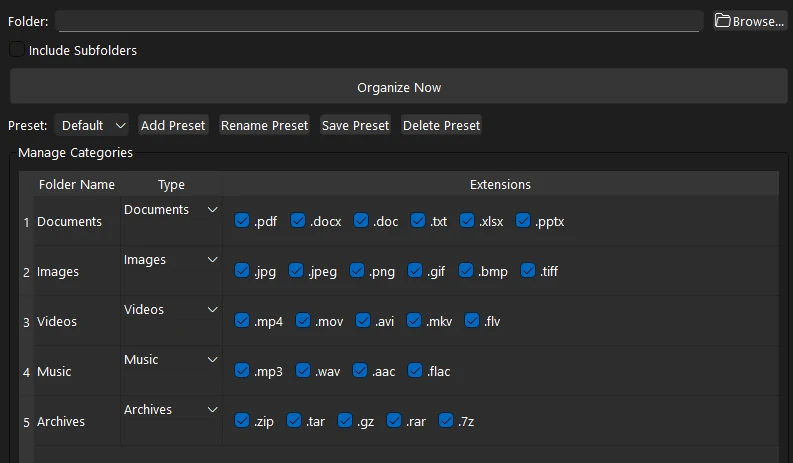The width and height of the screenshot is (793, 463).
Task: Uncheck the .gz extension checkbox
Action: pyautogui.click(x=344, y=420)
